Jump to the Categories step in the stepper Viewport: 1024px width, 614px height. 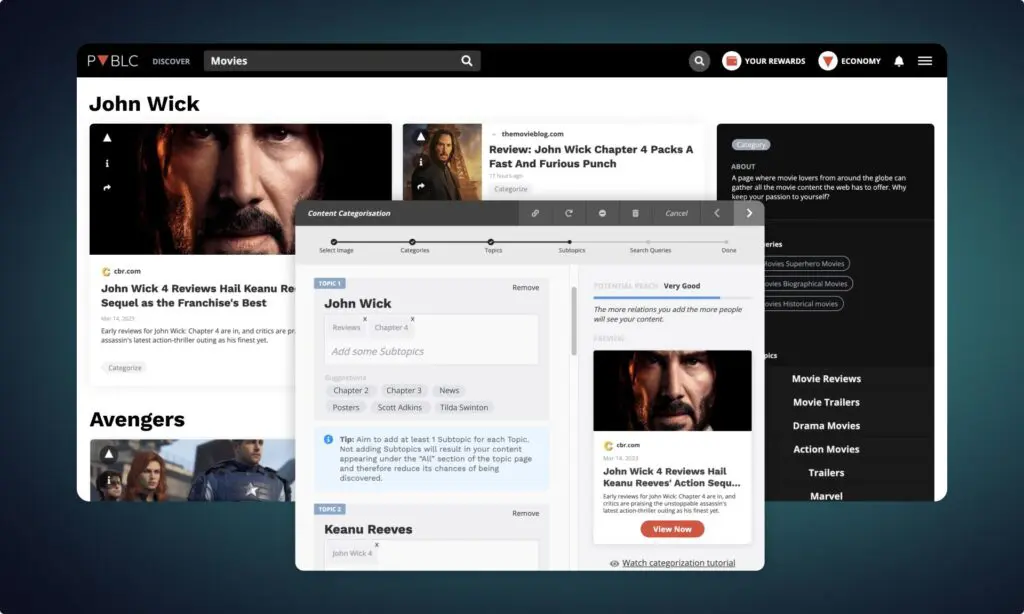click(414, 242)
